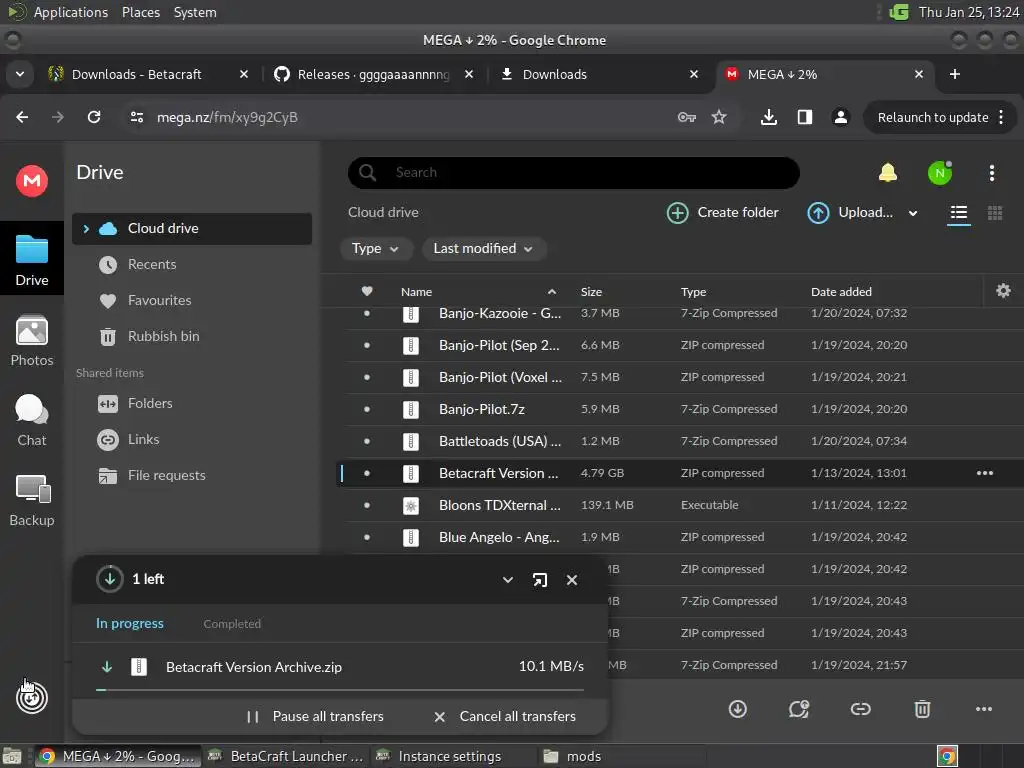Open more actions dots in bottom bar
The height and width of the screenshot is (768, 1024).
pos(984,709)
